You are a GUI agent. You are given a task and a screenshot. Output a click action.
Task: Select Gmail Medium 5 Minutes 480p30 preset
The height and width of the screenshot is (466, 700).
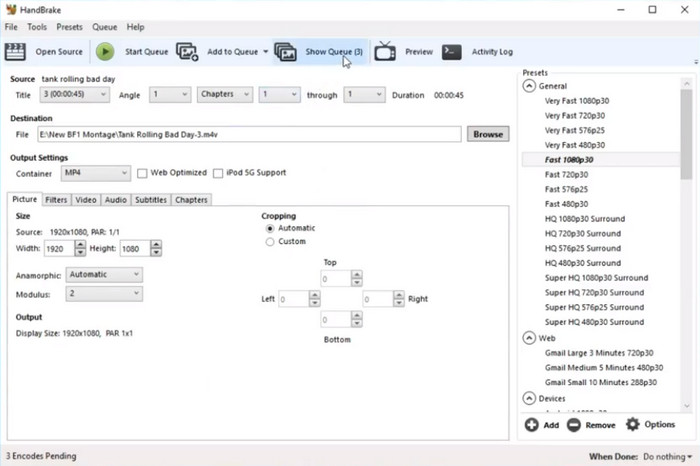pos(604,367)
